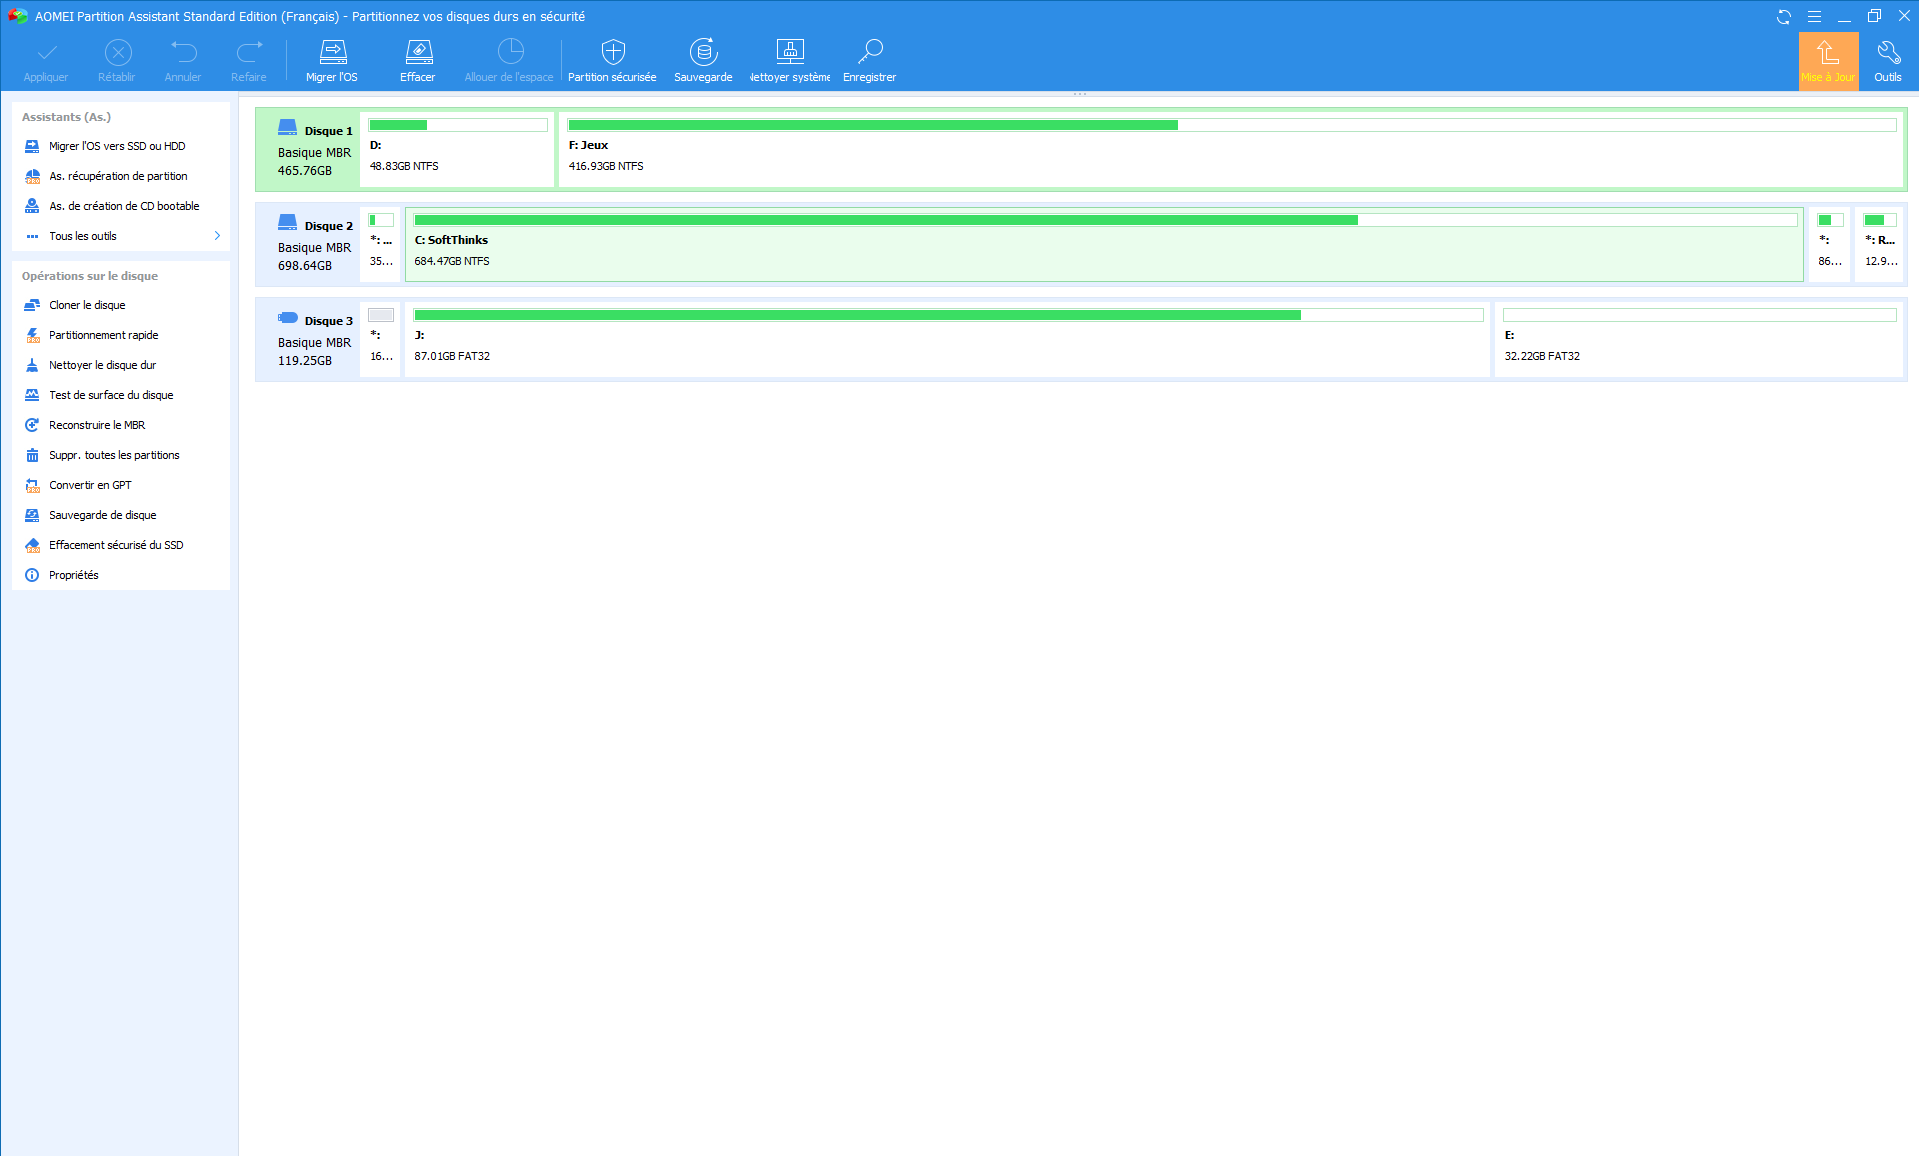Click the orange Mise à Jour button
The height and width of the screenshot is (1156, 1919).
coord(1828,62)
